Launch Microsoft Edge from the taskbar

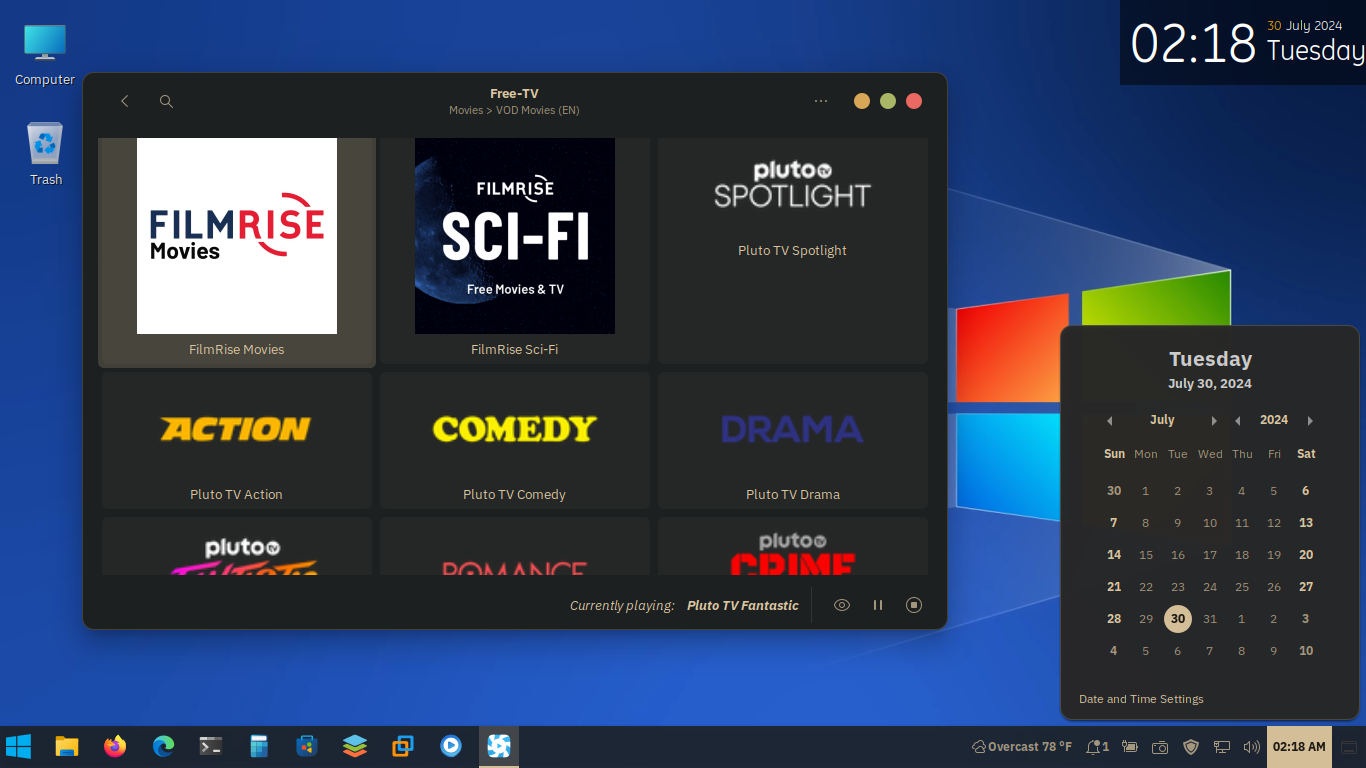coord(163,746)
